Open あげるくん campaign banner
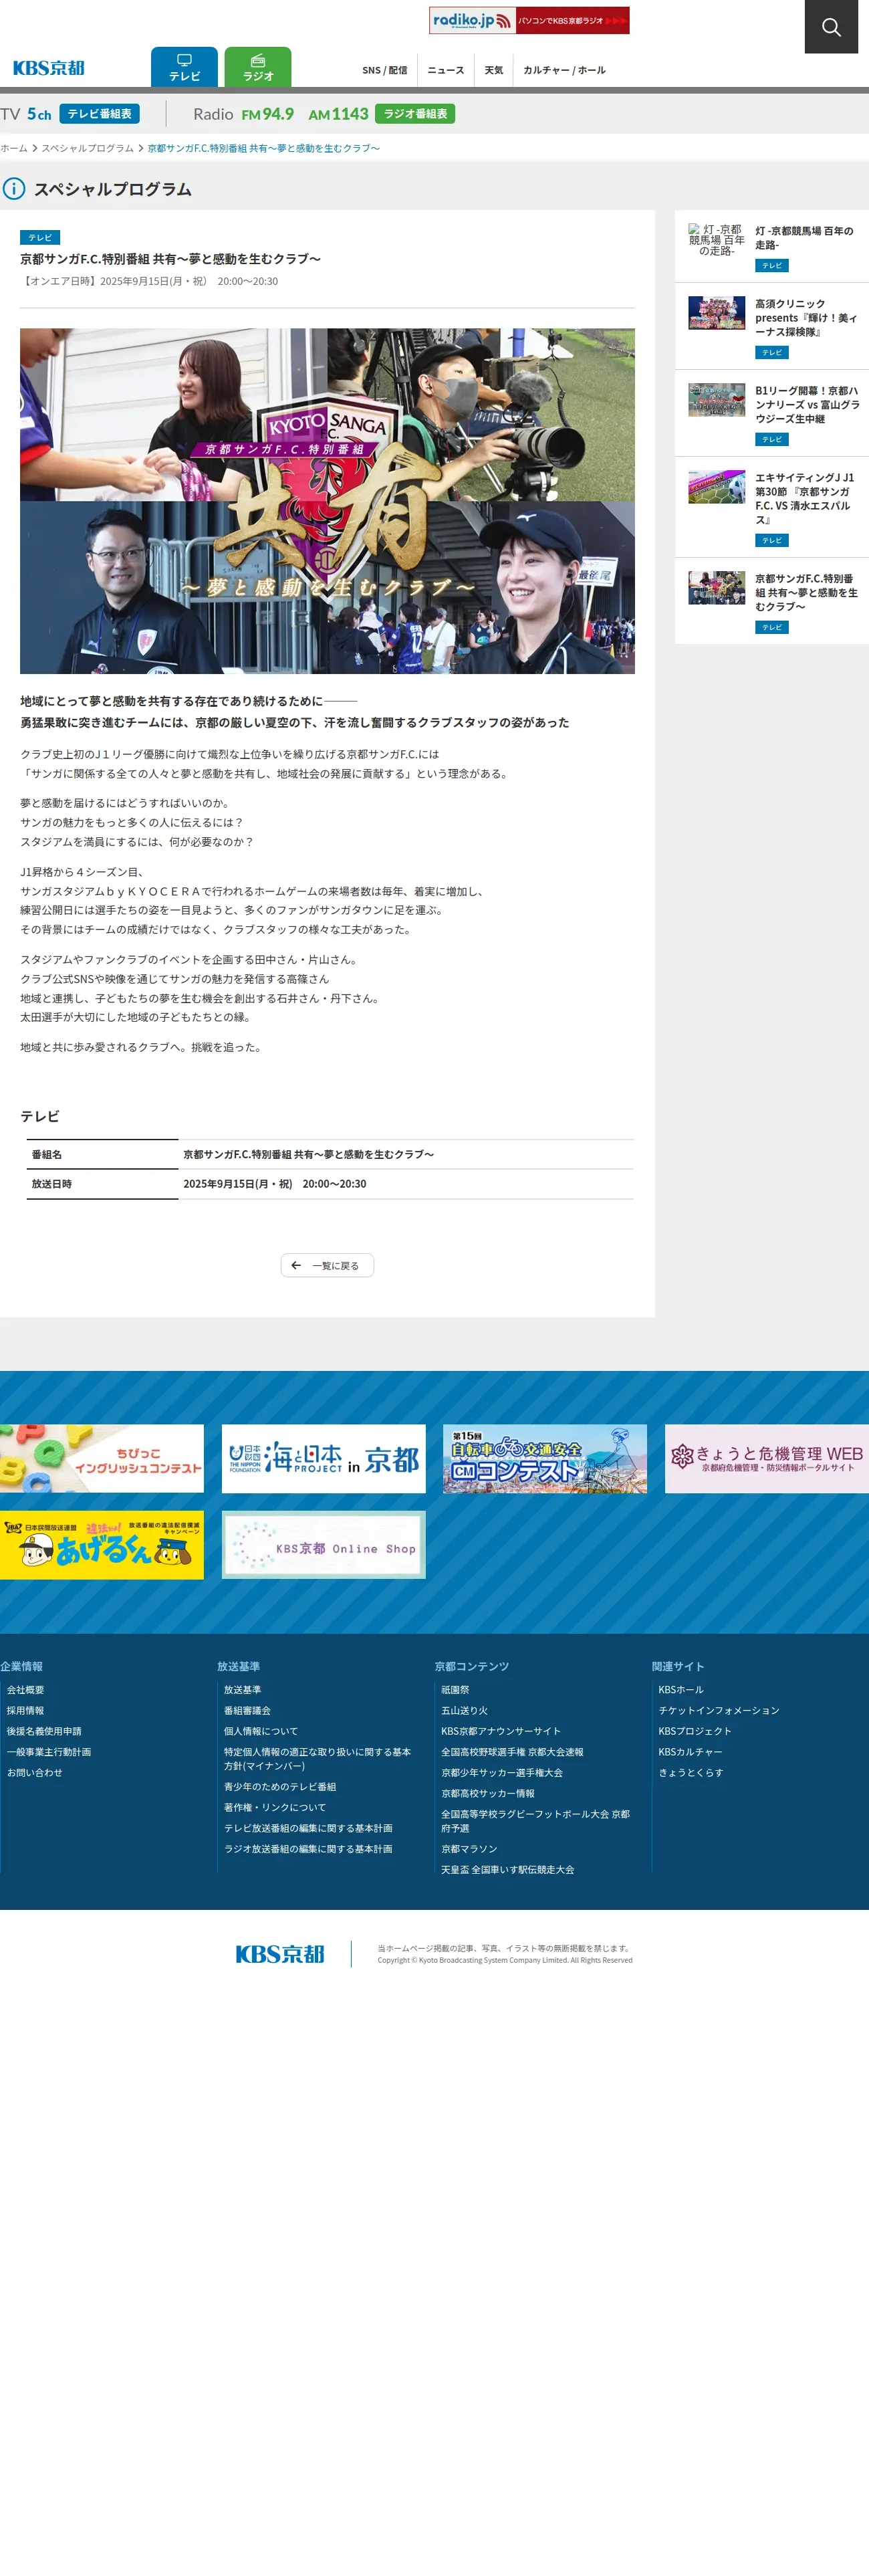 (102, 1545)
